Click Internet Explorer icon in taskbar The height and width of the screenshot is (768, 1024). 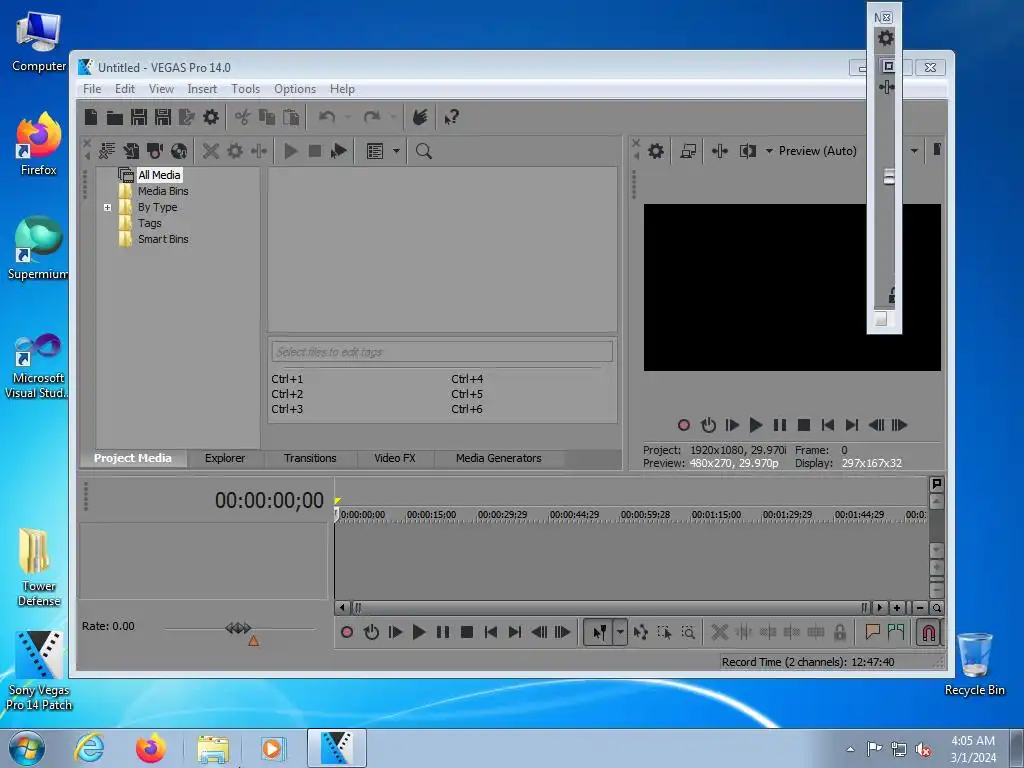[89, 748]
